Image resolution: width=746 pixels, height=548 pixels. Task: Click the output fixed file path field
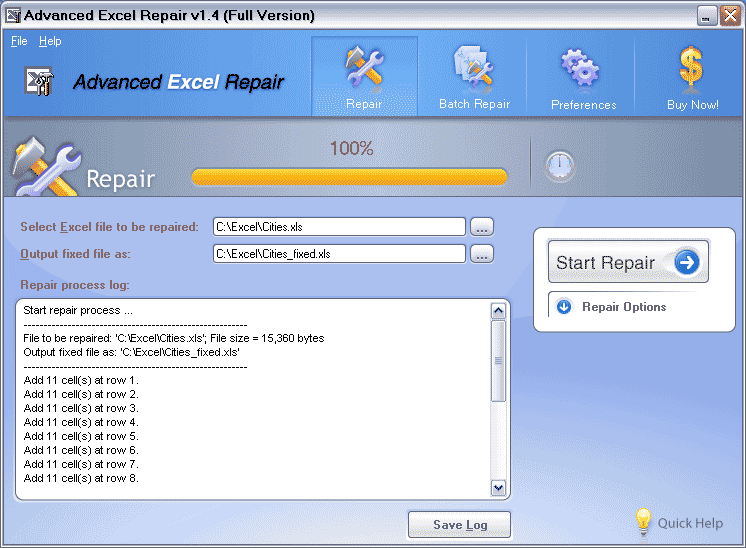339,254
